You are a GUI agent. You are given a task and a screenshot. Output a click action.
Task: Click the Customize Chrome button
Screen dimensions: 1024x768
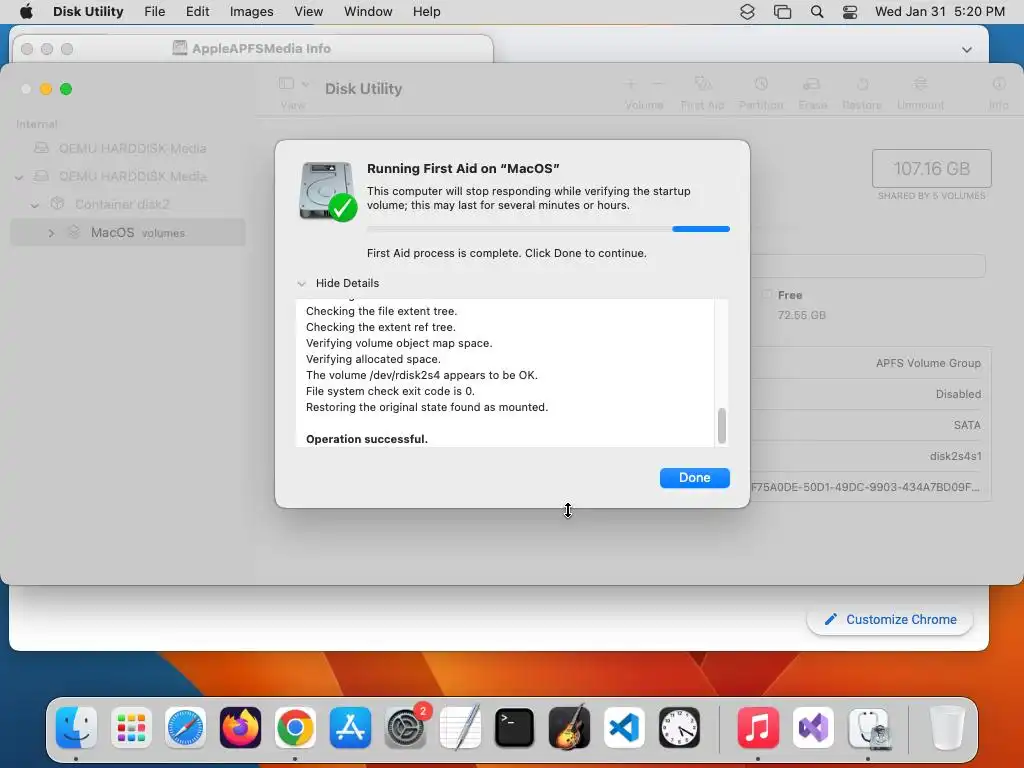[890, 619]
